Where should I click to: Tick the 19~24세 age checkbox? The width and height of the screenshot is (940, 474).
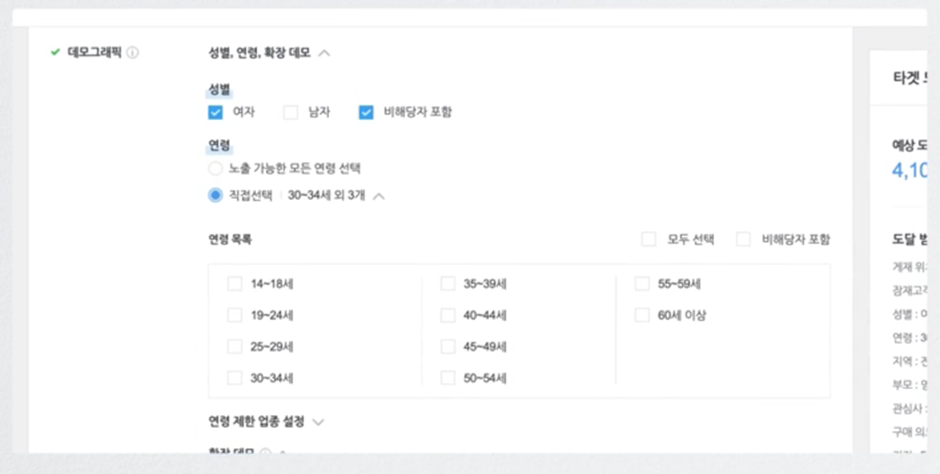coord(234,315)
